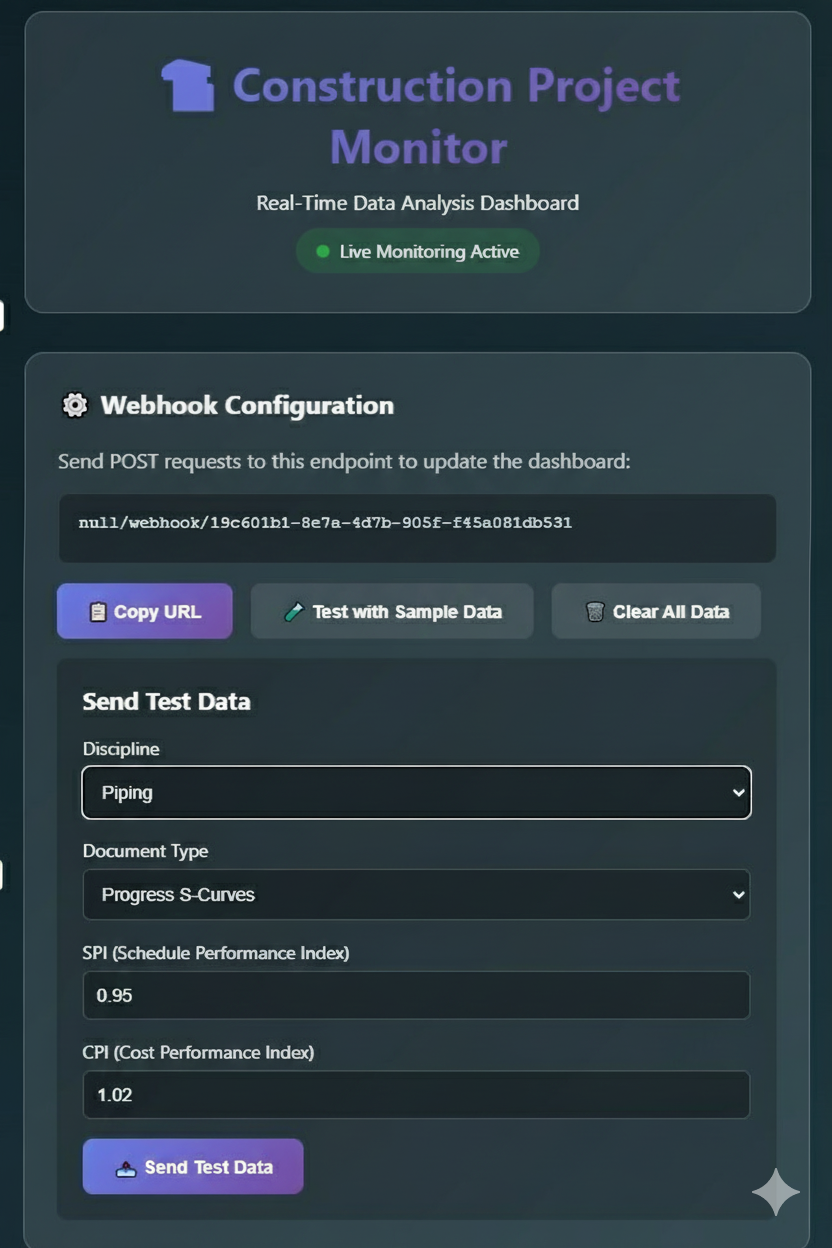Click the Webhook Configuration heading text
Screen dimensions: 832x1248
click(x=247, y=405)
